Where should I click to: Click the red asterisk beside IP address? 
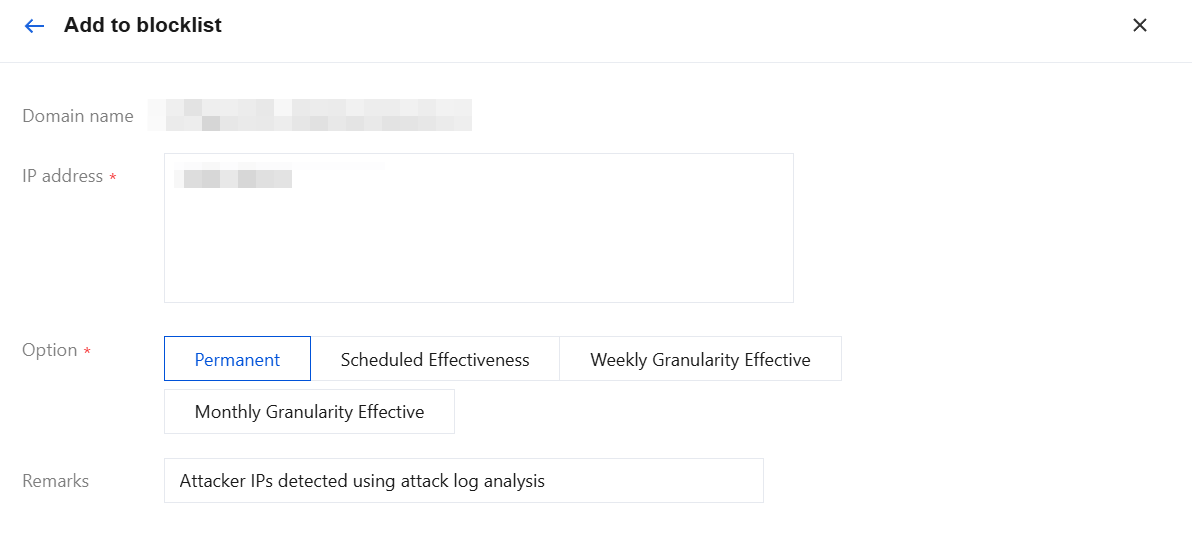(113, 178)
